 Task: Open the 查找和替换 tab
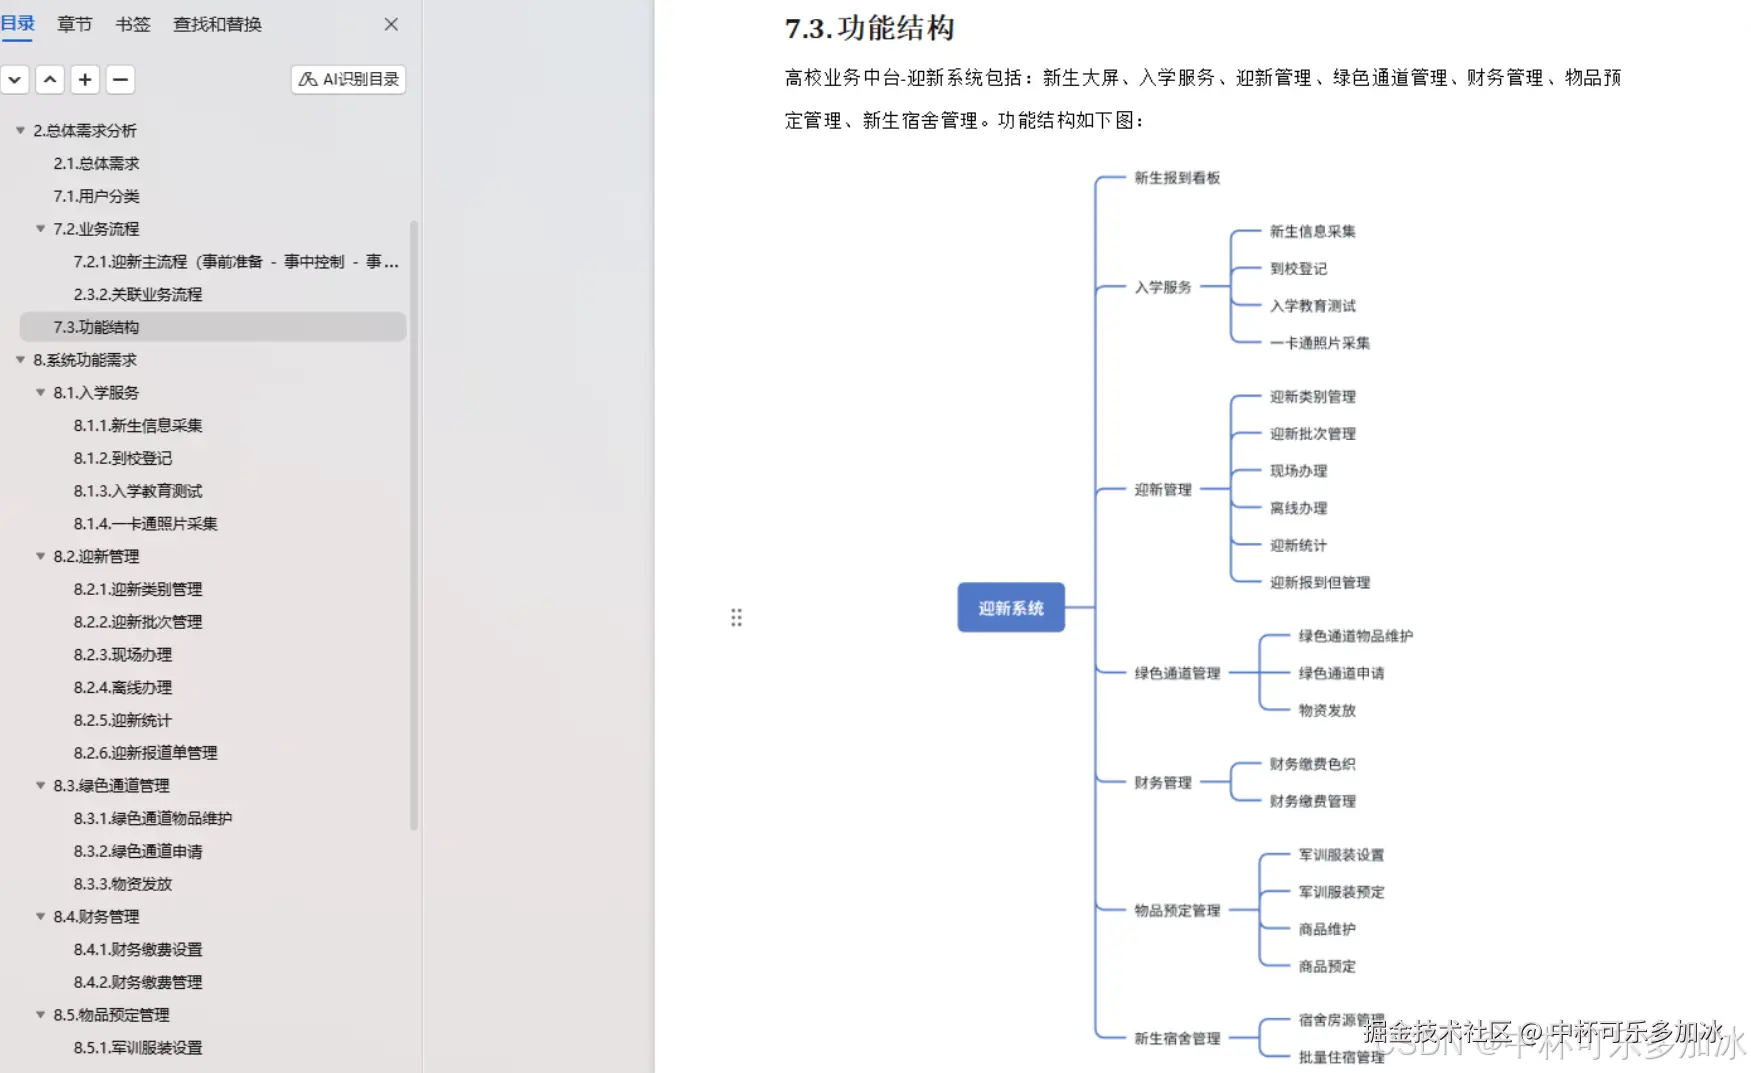tap(216, 24)
